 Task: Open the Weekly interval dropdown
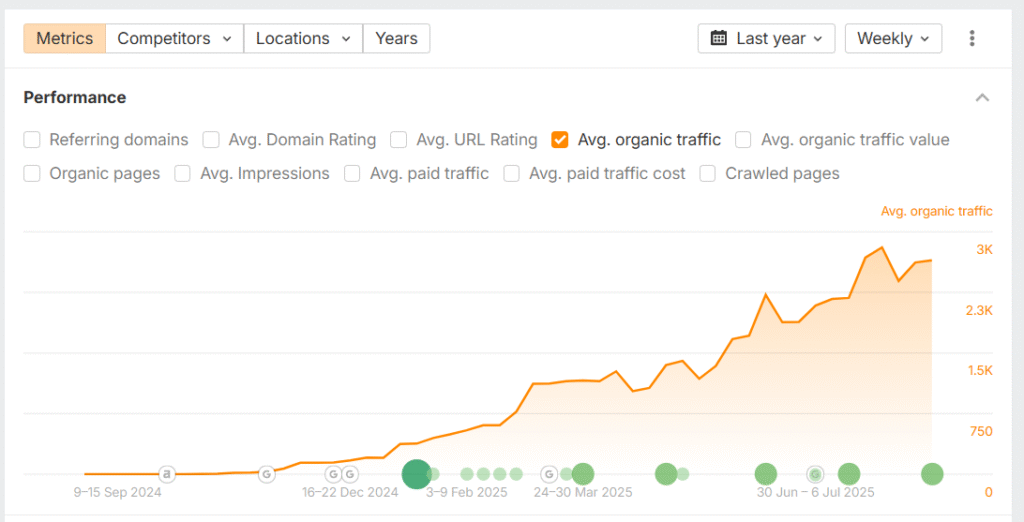click(893, 39)
